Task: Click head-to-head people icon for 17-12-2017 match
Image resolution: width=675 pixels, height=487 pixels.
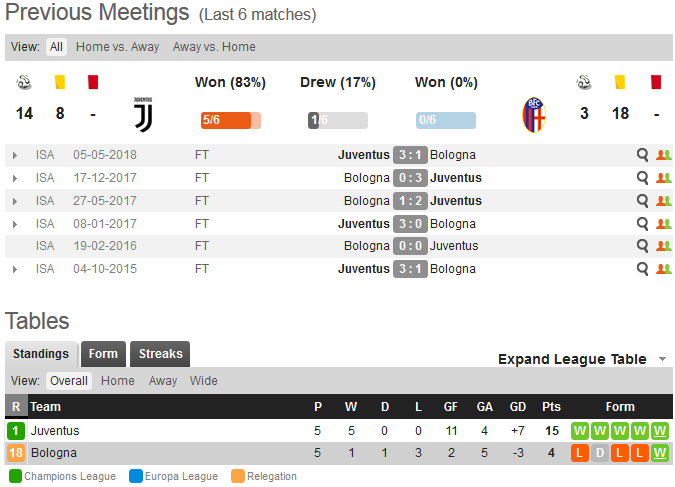Action: tap(663, 178)
